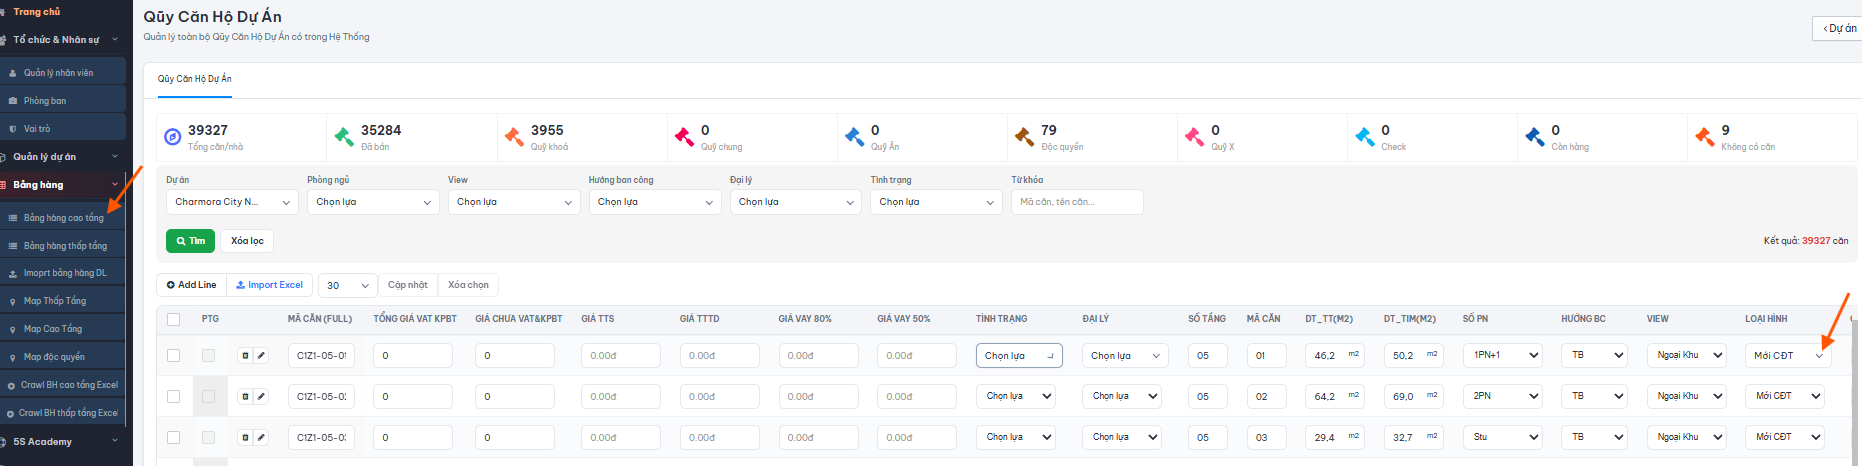Screen dimensions: 1862x466
Task: Open the Đại lý filter dropdown
Action: coord(796,202)
